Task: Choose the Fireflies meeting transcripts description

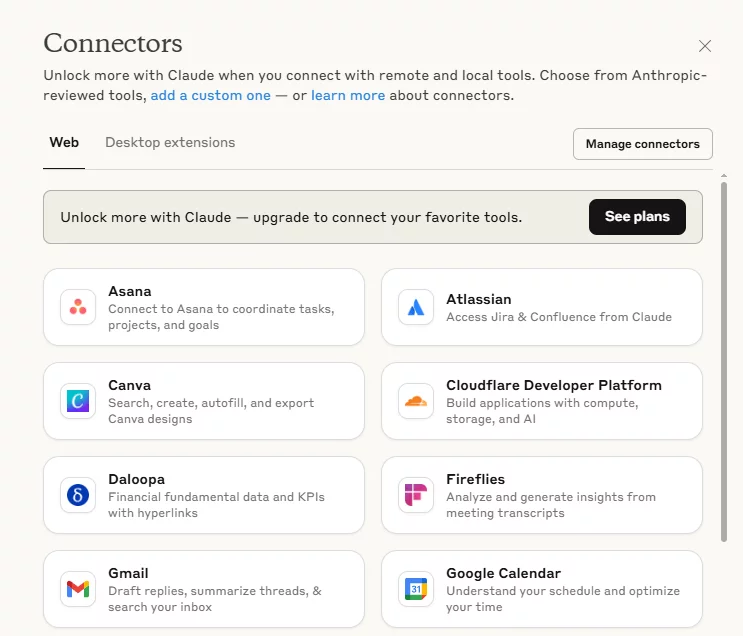Action: pyautogui.click(x=551, y=505)
